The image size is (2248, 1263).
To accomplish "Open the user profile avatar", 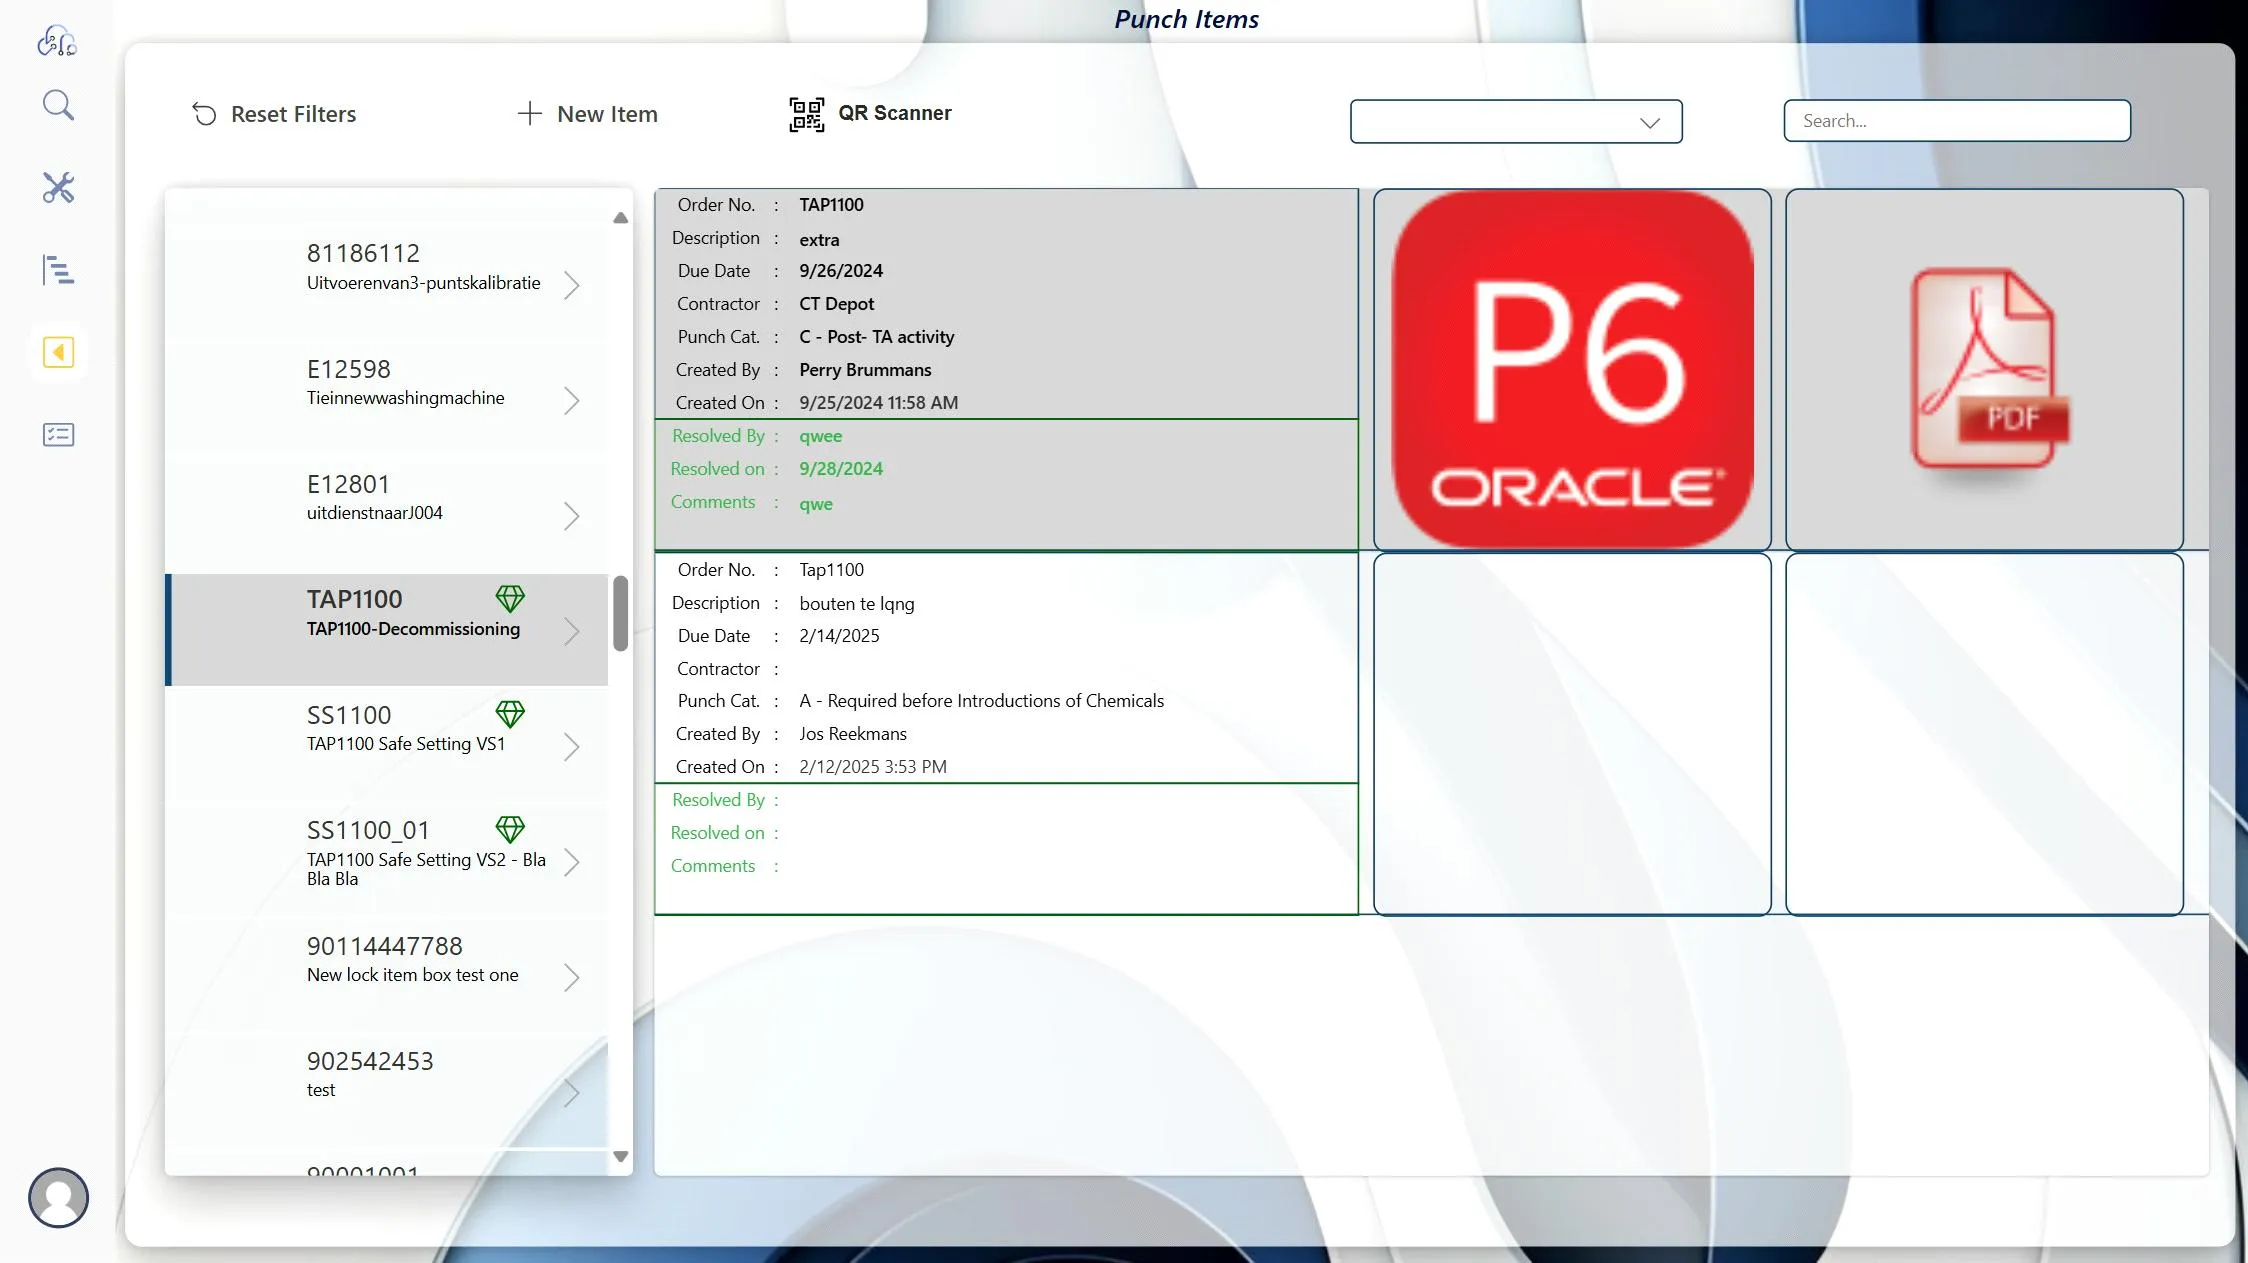I will (58, 1197).
